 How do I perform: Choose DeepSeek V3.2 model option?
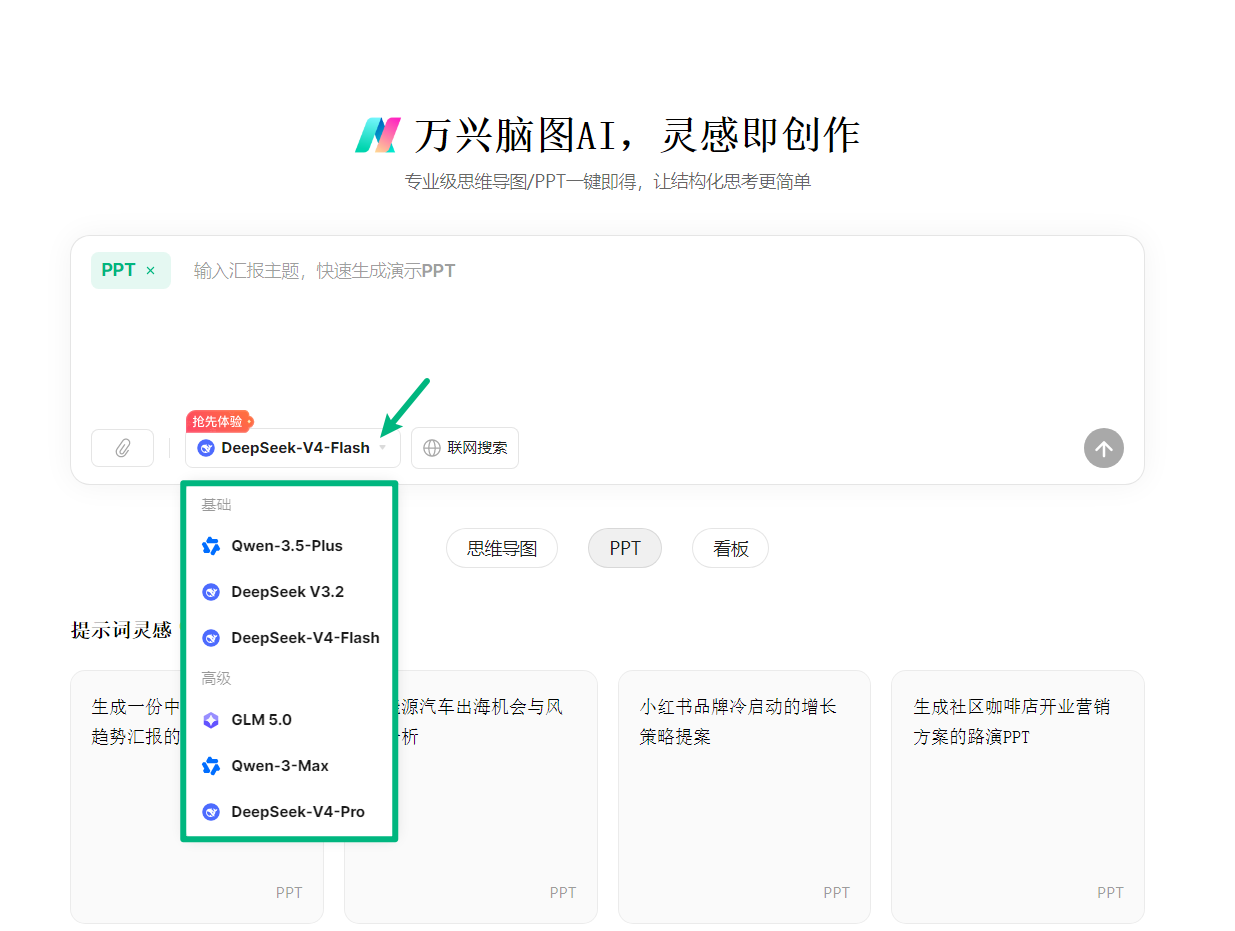(290, 592)
